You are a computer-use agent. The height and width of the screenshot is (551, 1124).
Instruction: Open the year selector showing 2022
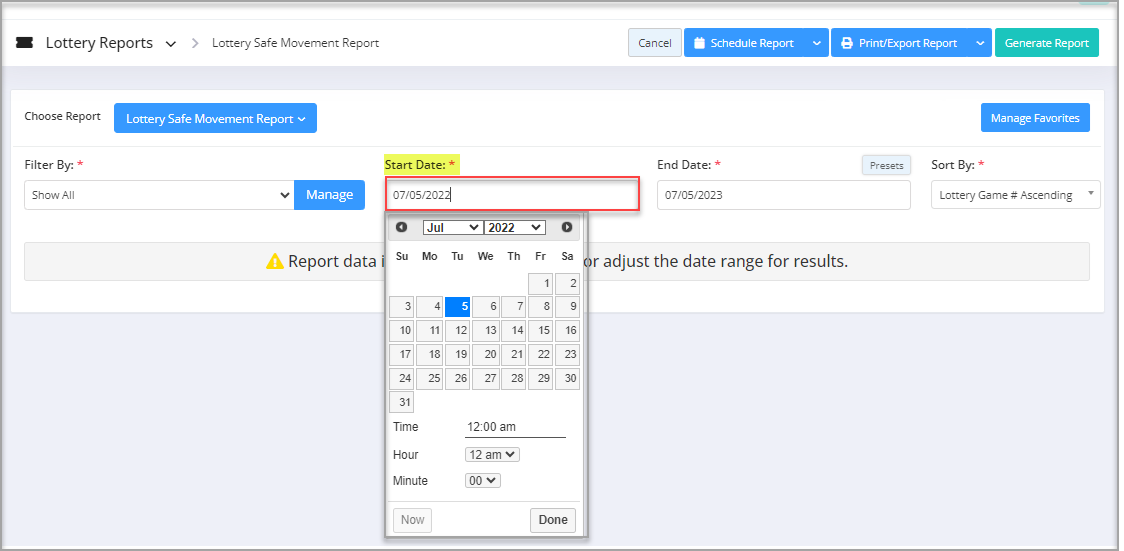[x=514, y=227]
